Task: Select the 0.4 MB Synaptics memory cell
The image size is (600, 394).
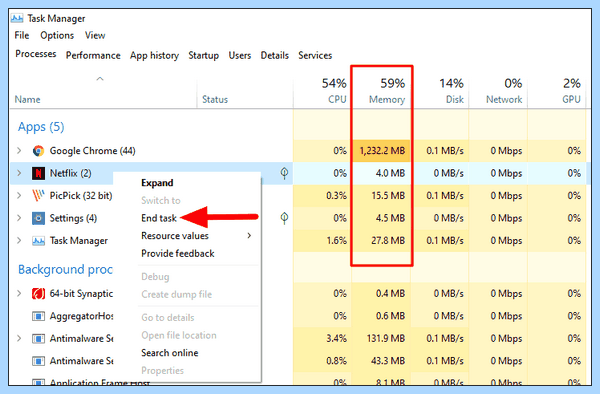Action: pos(382,293)
